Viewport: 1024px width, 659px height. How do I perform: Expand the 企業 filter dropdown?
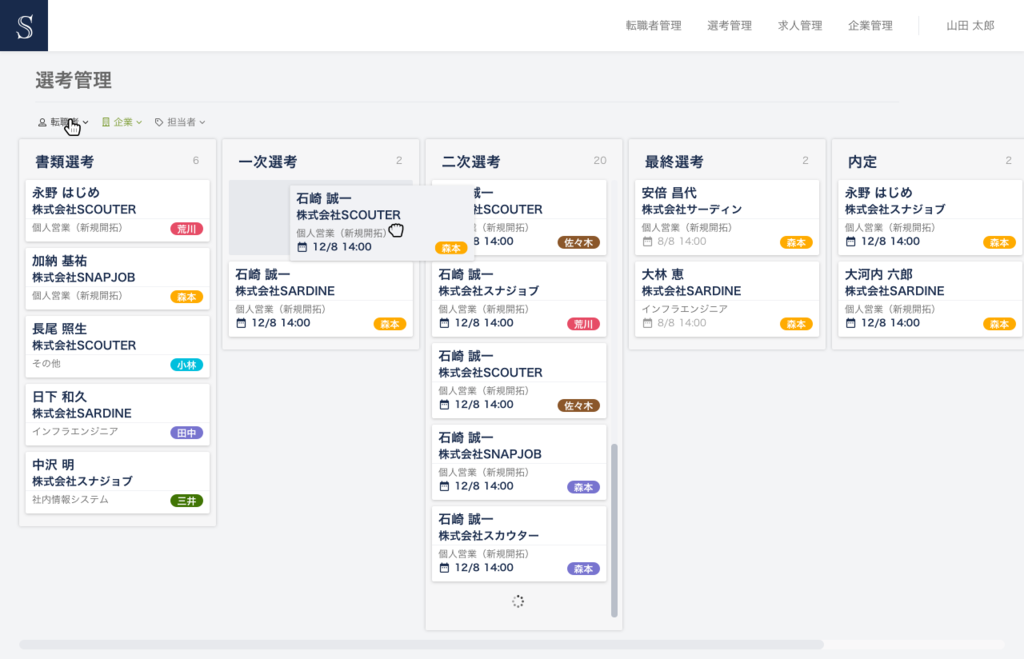pos(122,122)
